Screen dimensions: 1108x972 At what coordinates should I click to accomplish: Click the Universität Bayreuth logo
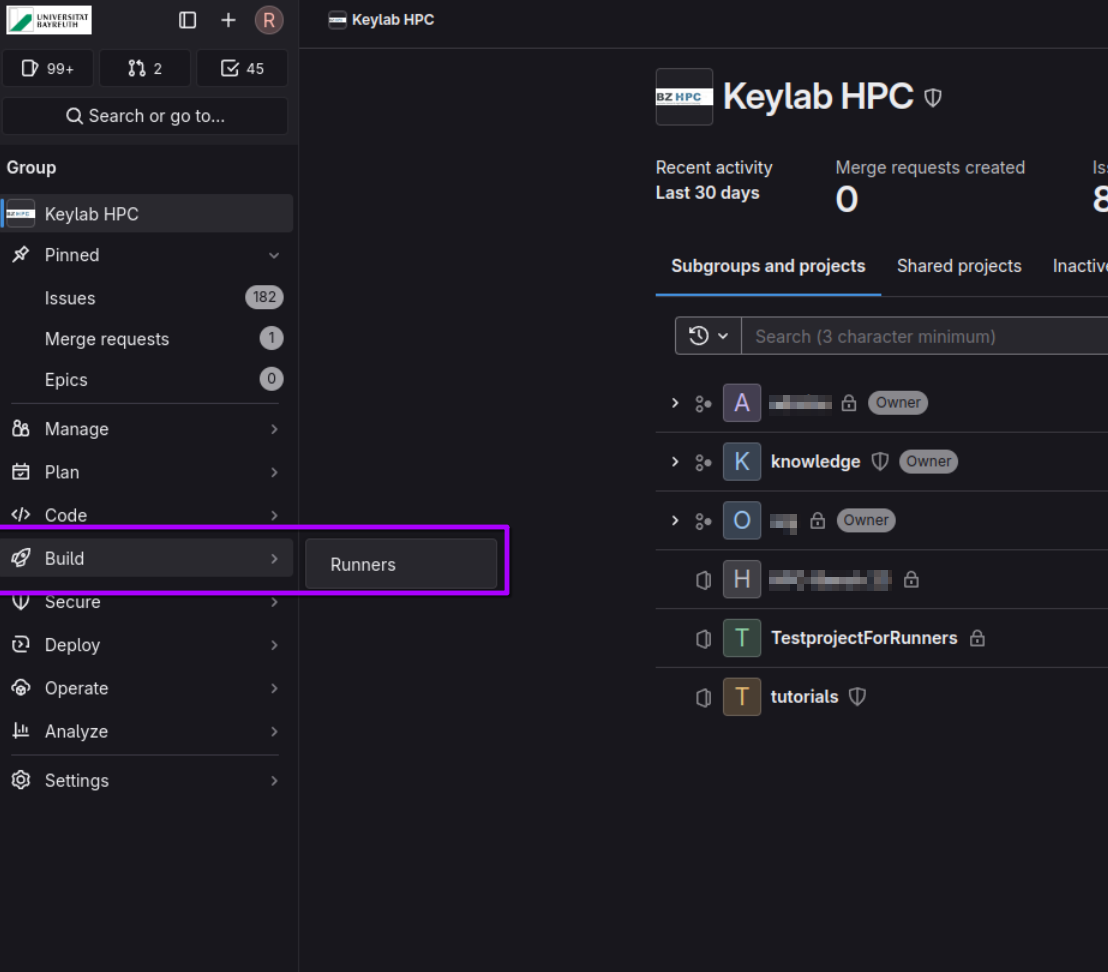[49, 20]
